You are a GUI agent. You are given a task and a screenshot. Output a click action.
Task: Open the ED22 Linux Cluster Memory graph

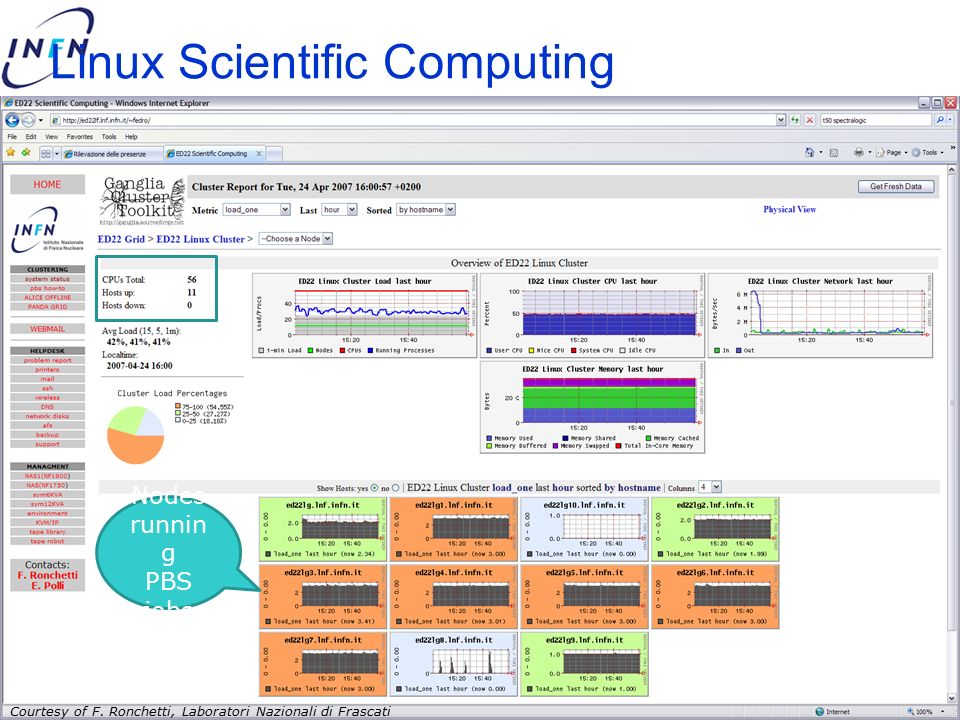593,407
